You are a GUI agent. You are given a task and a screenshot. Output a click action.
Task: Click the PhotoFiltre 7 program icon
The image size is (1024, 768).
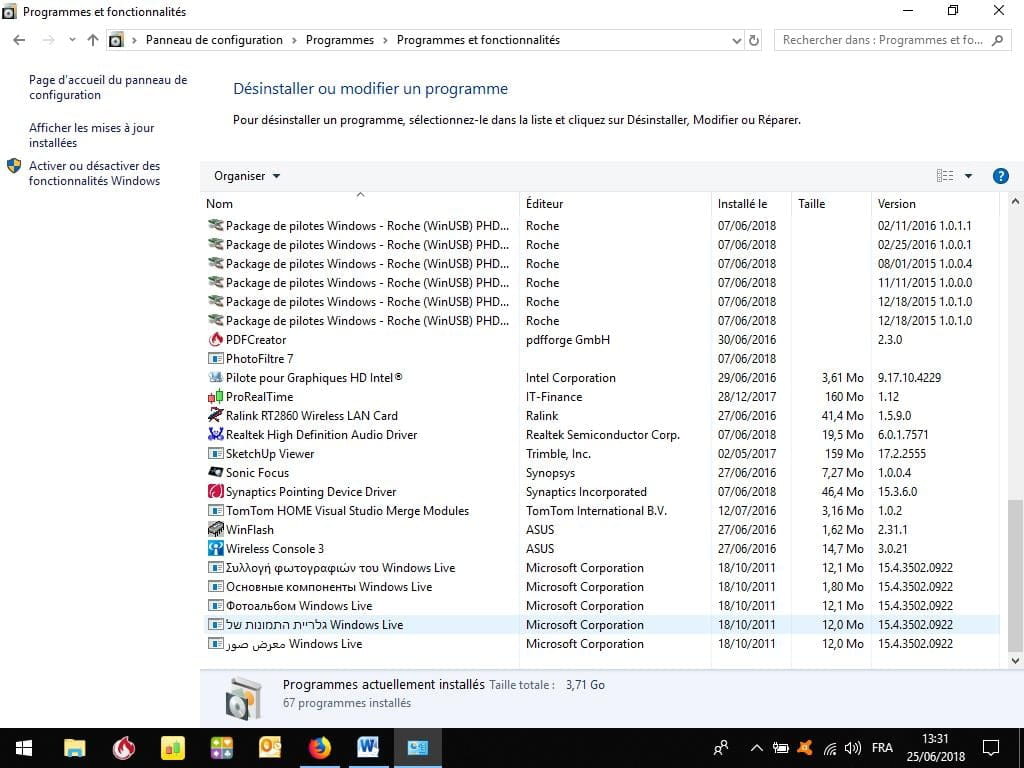[216, 359]
